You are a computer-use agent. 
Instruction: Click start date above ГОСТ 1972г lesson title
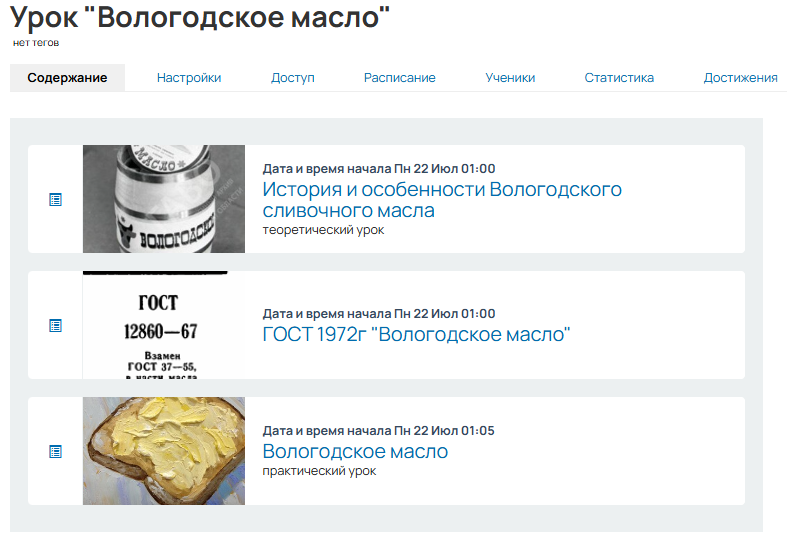coord(379,314)
